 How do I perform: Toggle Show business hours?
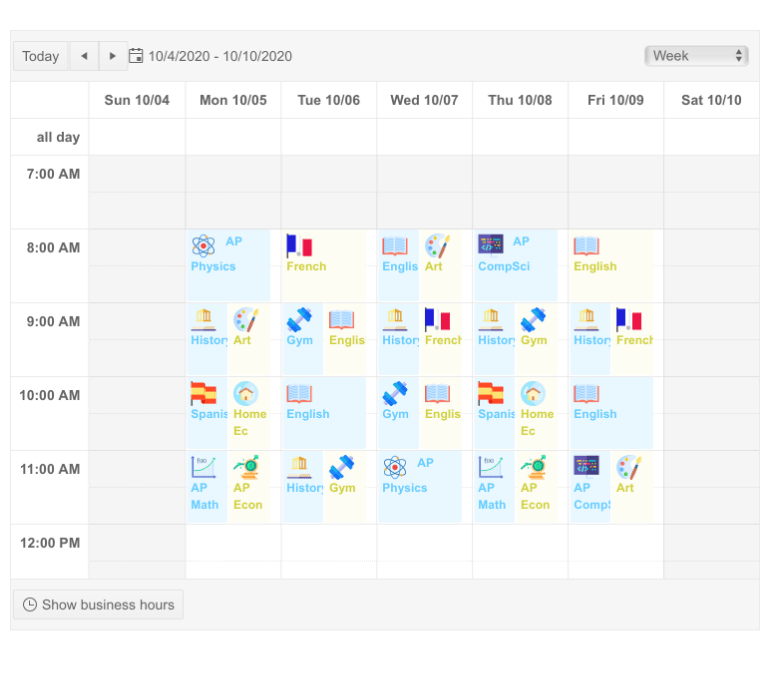coord(98,605)
